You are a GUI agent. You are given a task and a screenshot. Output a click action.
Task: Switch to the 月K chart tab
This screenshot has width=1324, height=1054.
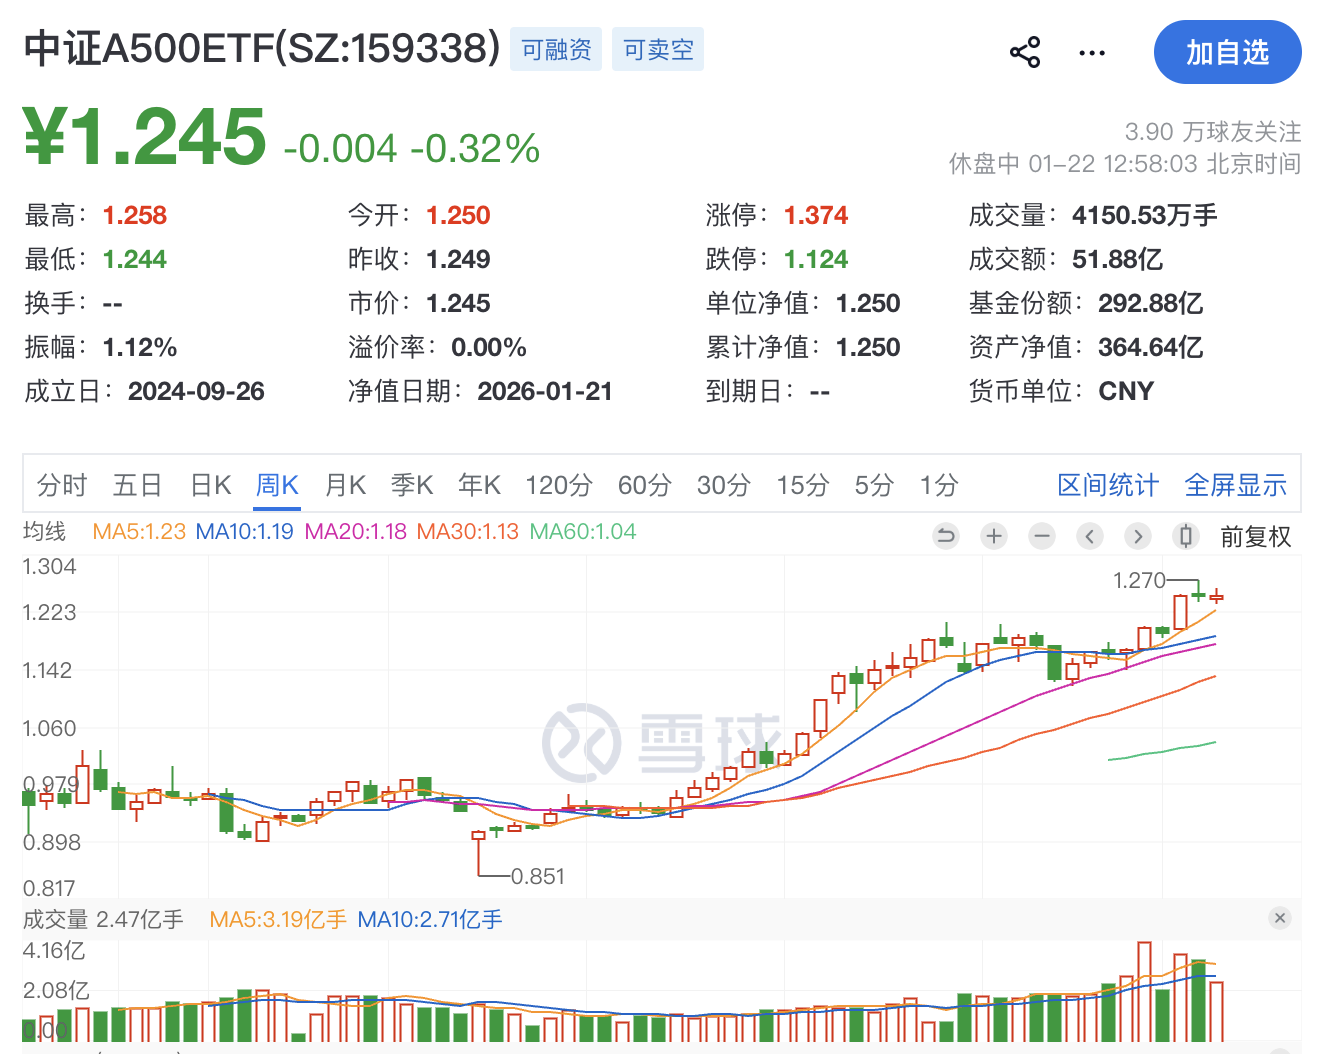coord(346,485)
